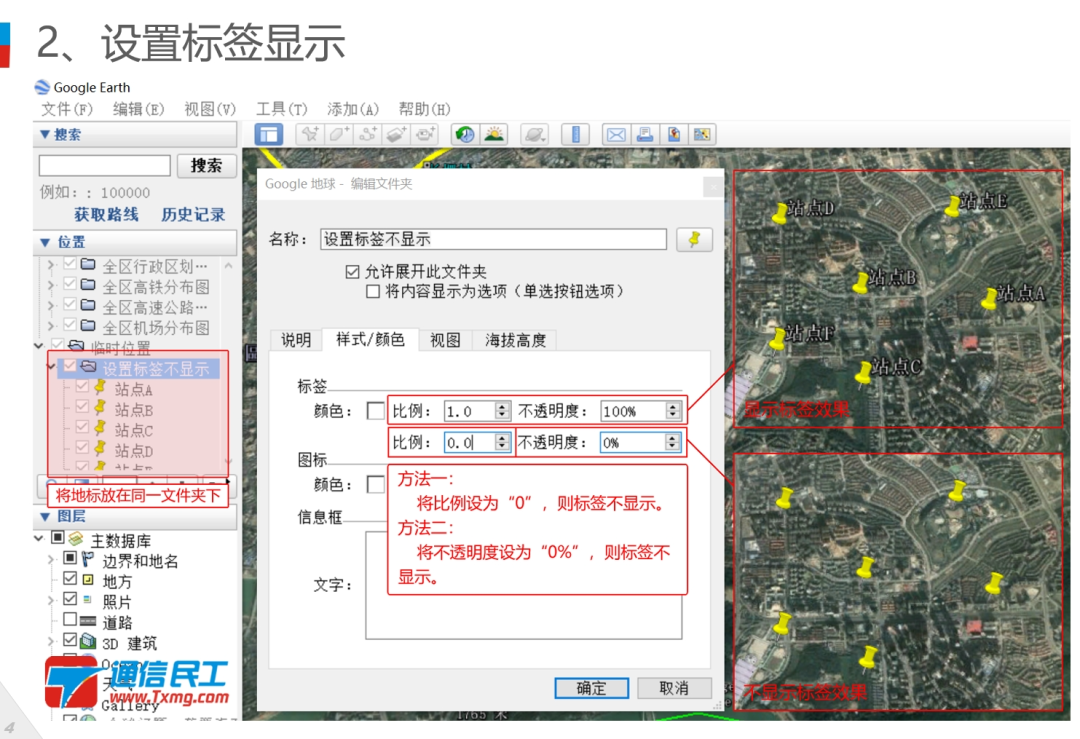Switch to the 说明 tab
The image size is (1080, 739).
[x=296, y=340]
